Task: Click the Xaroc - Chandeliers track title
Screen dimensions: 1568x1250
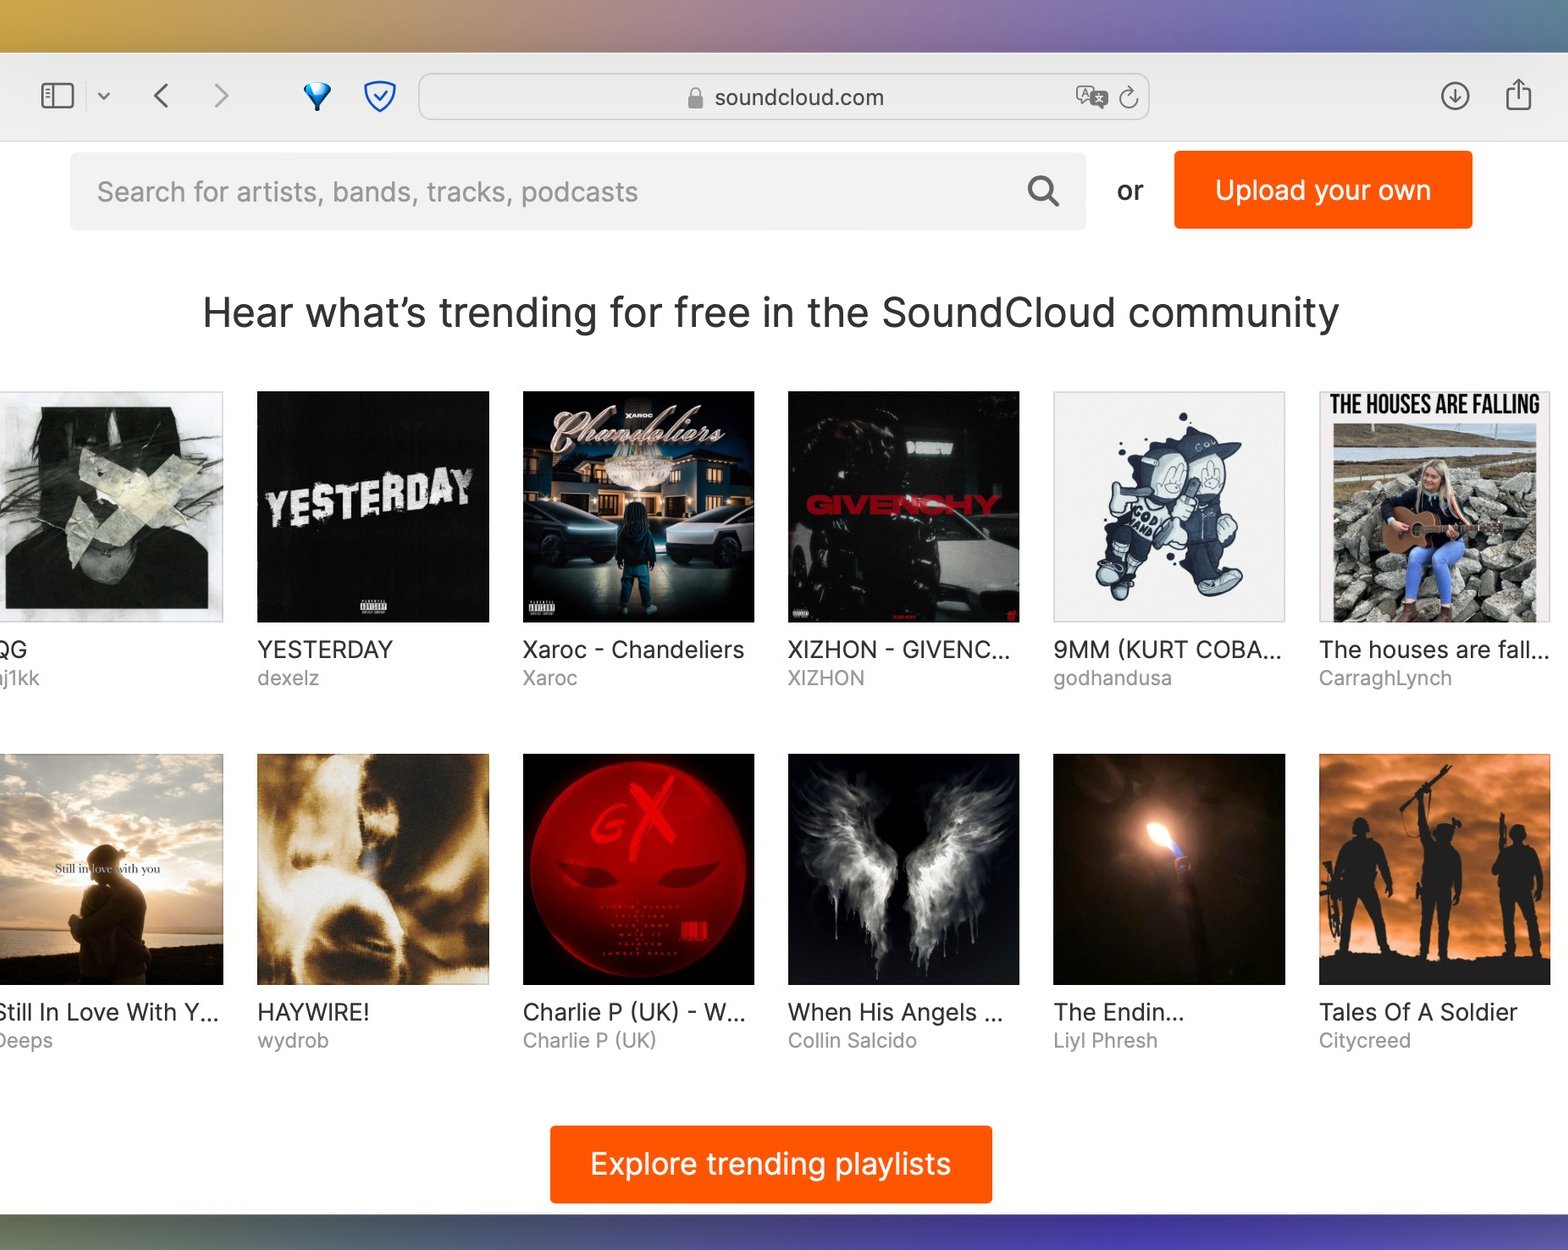Action: click(x=633, y=650)
